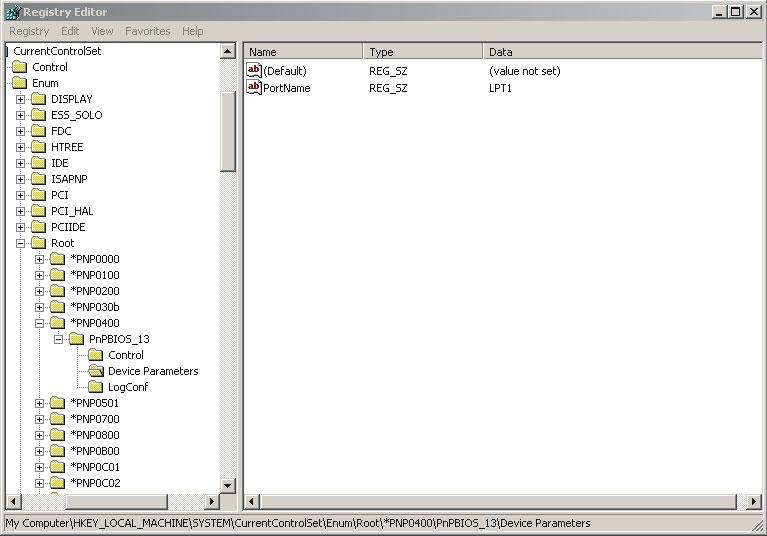Click values pane scroll right arrow
This screenshot has height=536, width=767.
point(754,502)
